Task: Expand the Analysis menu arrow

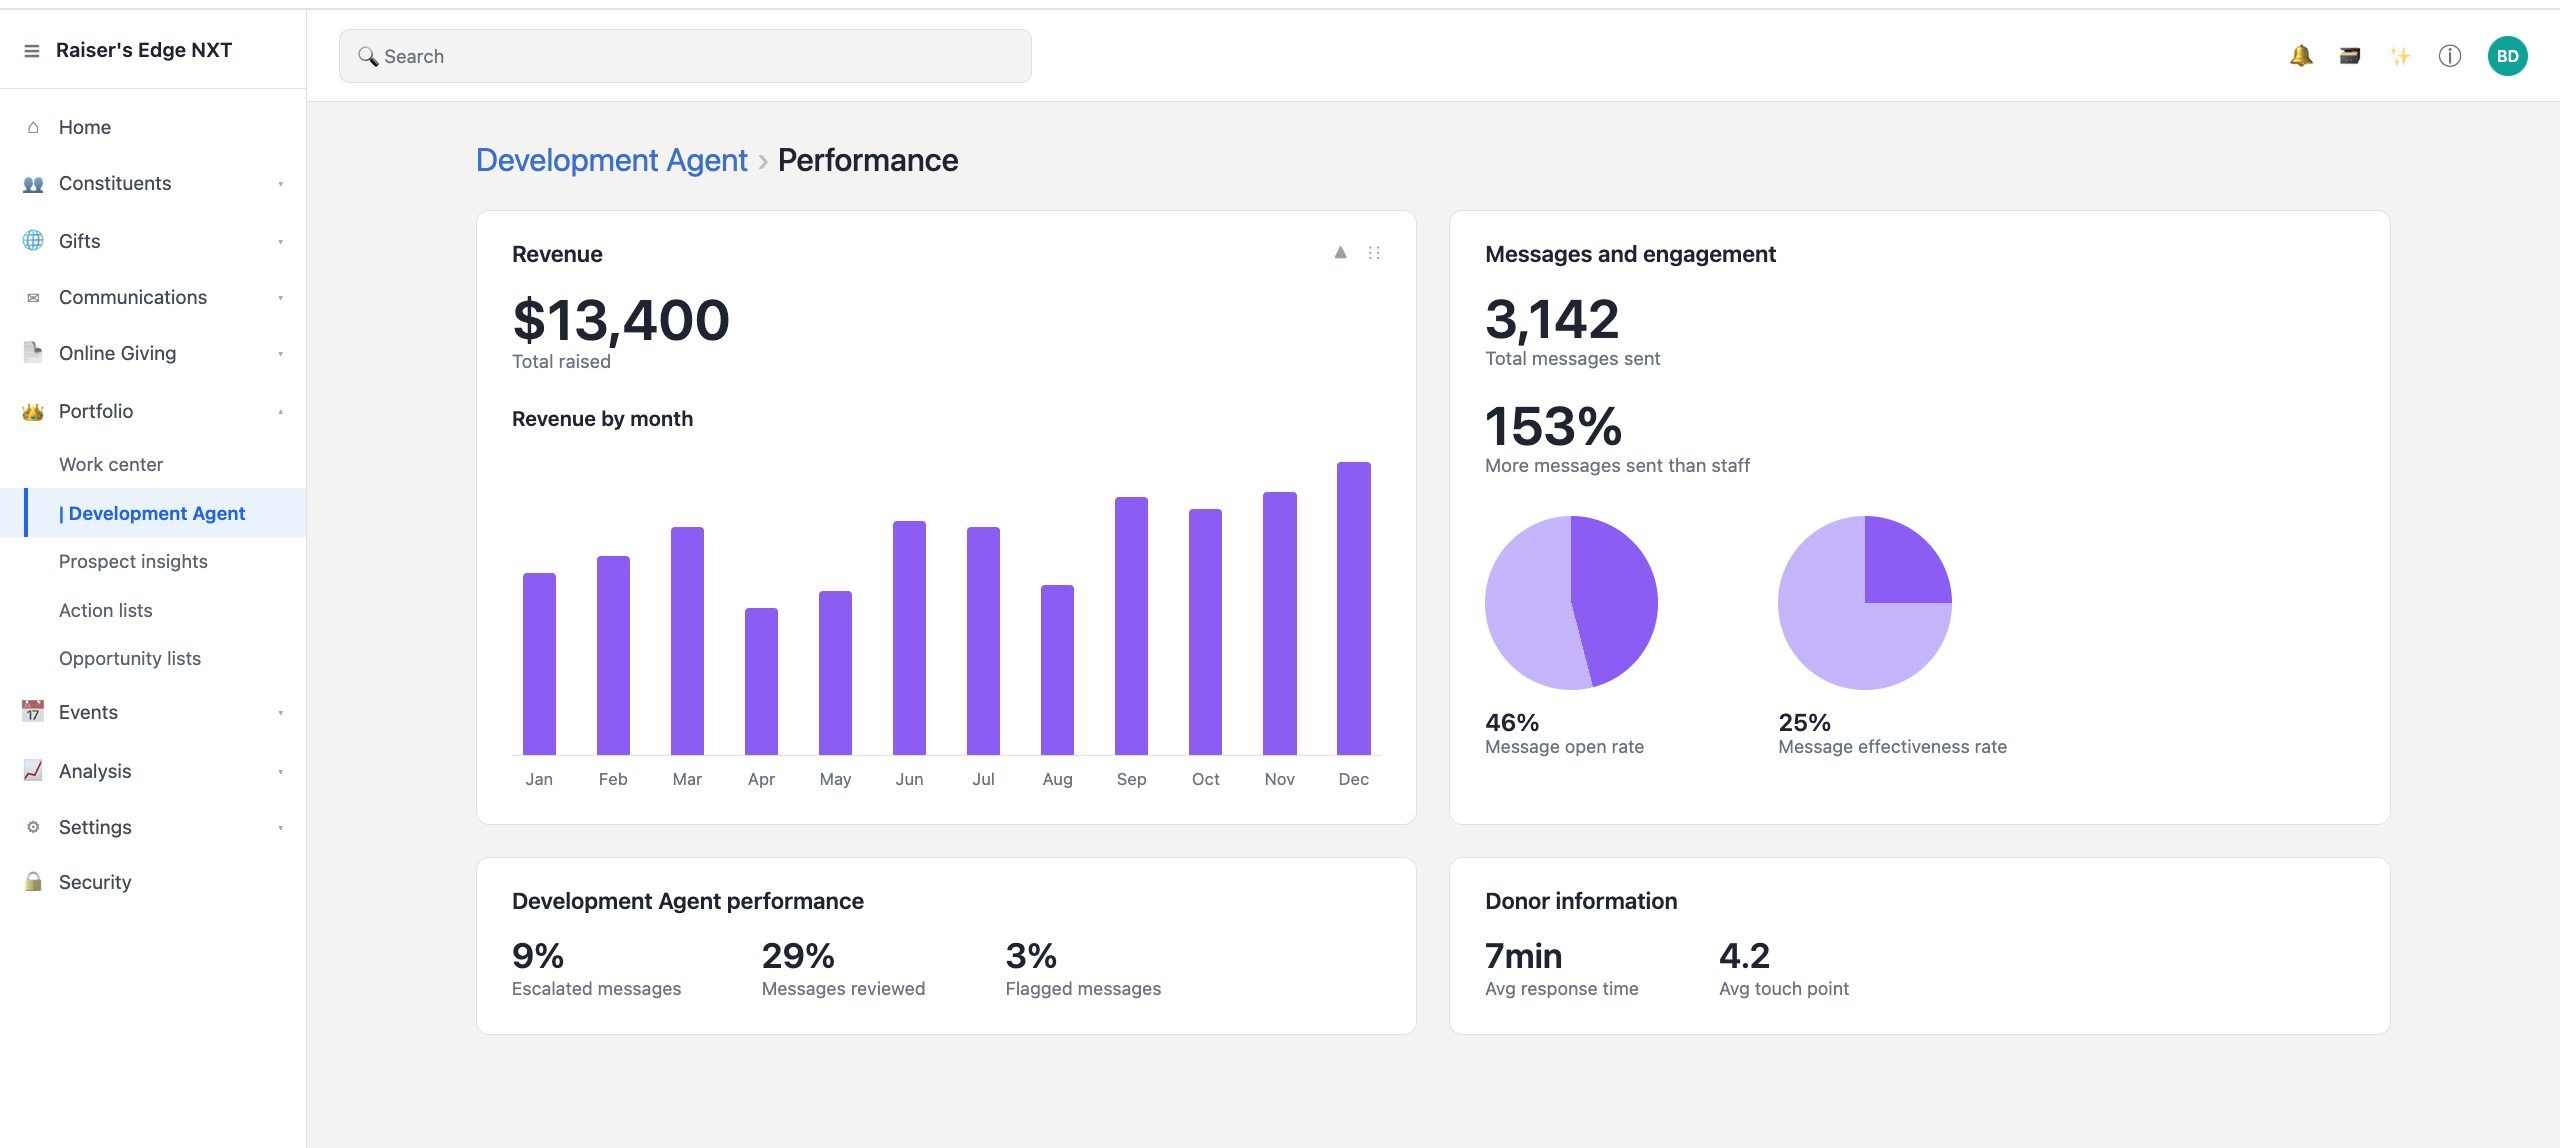Action: tap(281, 772)
